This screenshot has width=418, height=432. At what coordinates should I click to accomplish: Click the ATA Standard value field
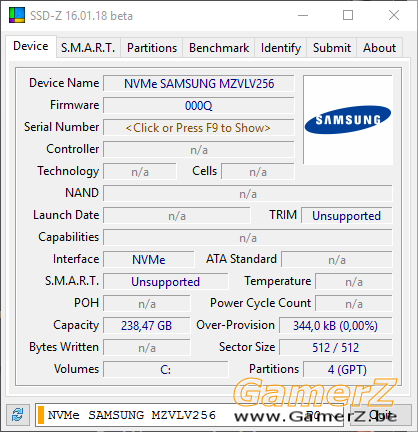pos(337,260)
